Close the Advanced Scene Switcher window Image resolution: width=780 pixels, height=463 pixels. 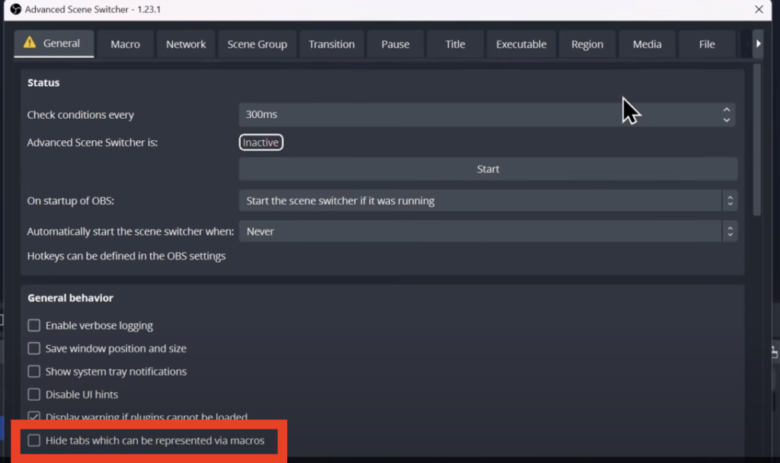(x=763, y=9)
